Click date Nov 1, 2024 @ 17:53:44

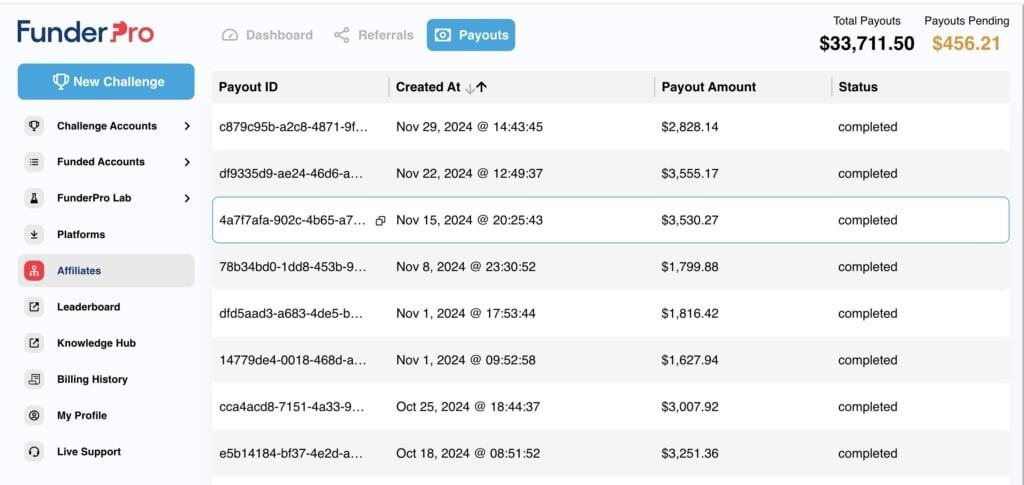(x=466, y=313)
